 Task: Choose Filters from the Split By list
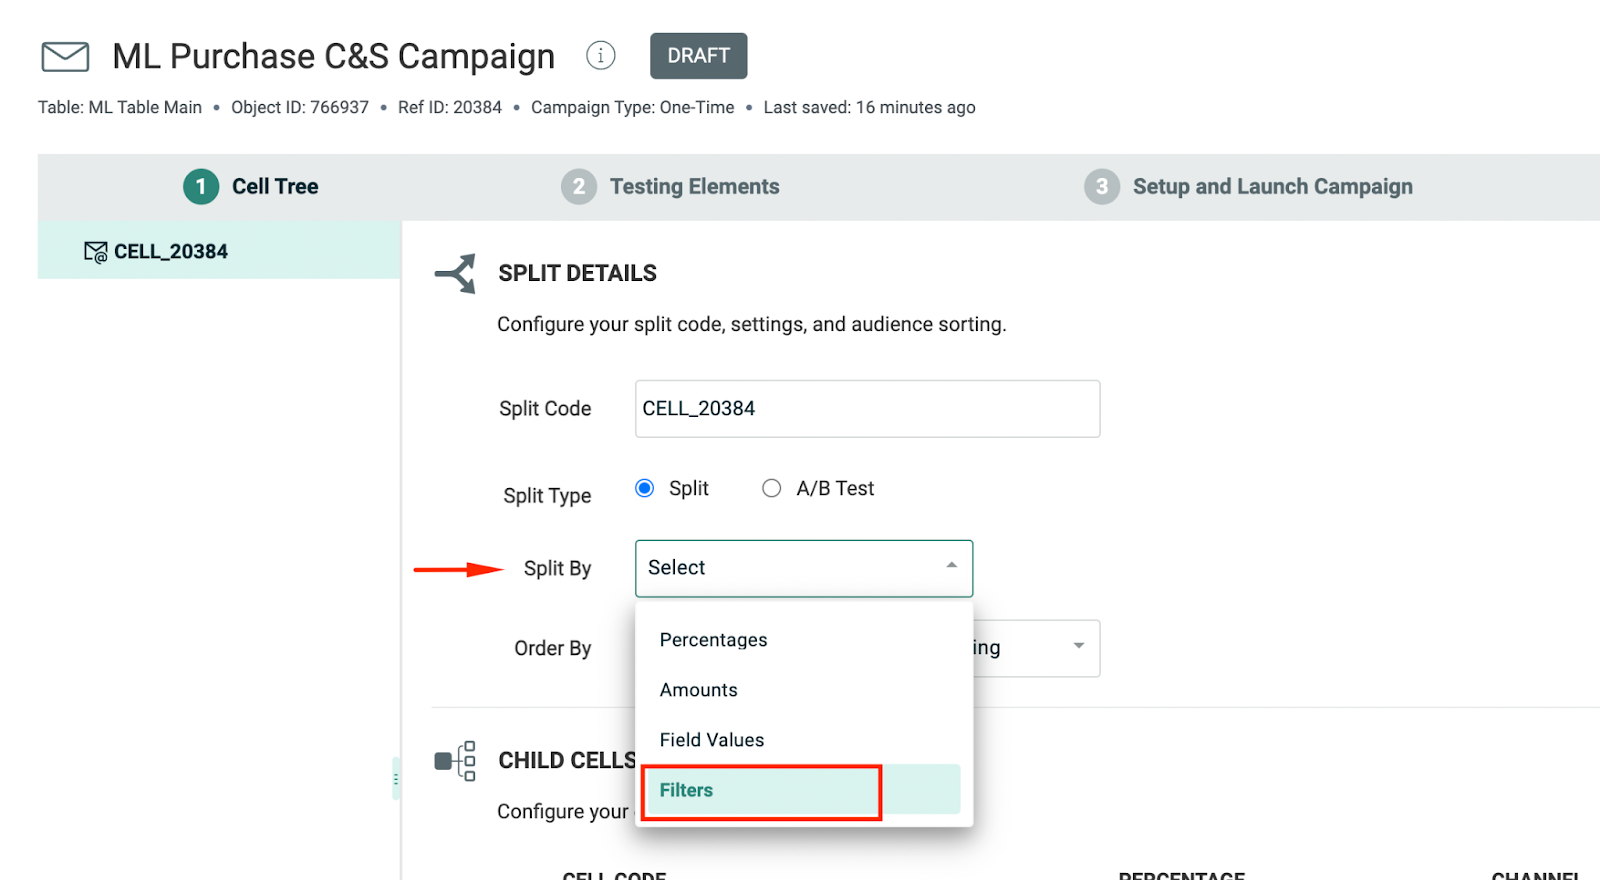tap(686, 790)
